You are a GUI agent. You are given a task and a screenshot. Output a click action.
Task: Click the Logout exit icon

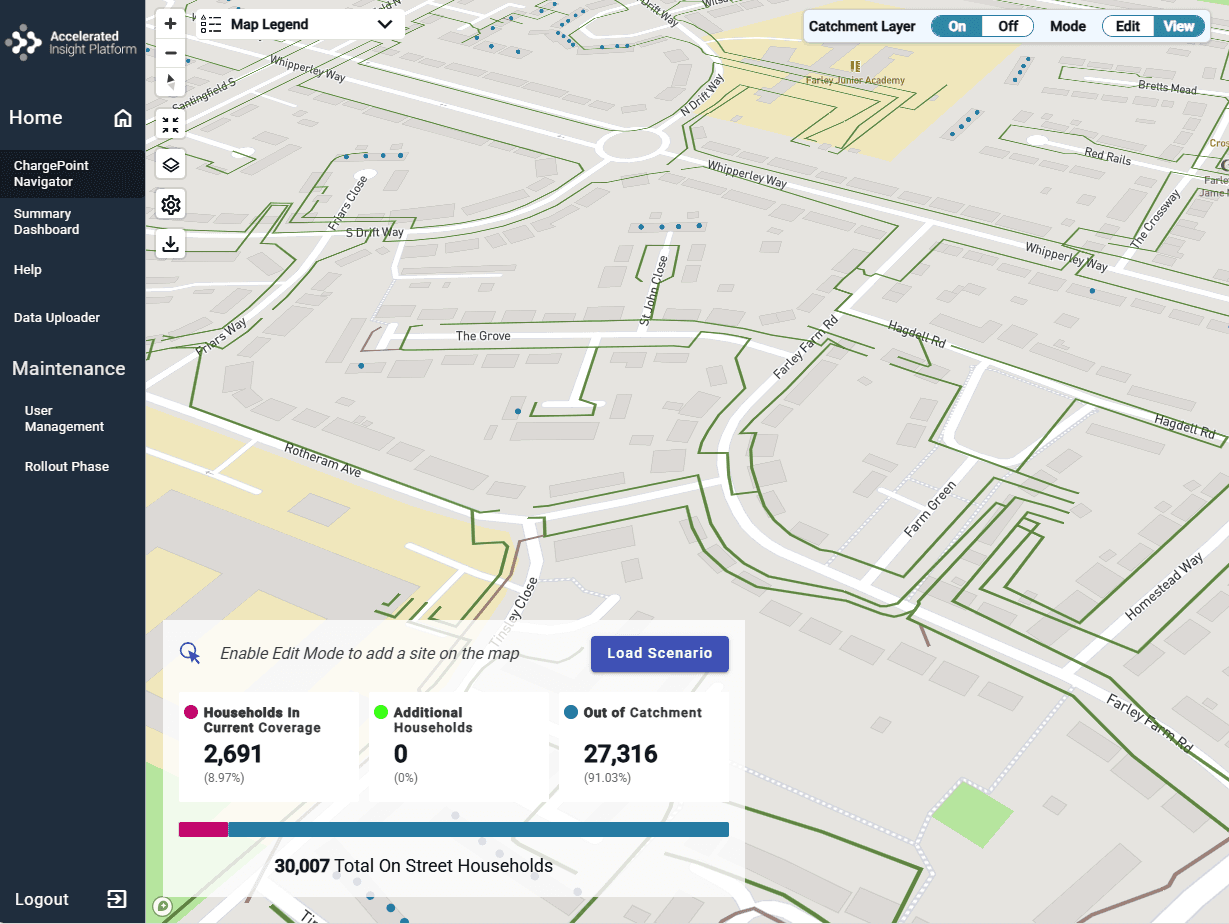point(117,899)
